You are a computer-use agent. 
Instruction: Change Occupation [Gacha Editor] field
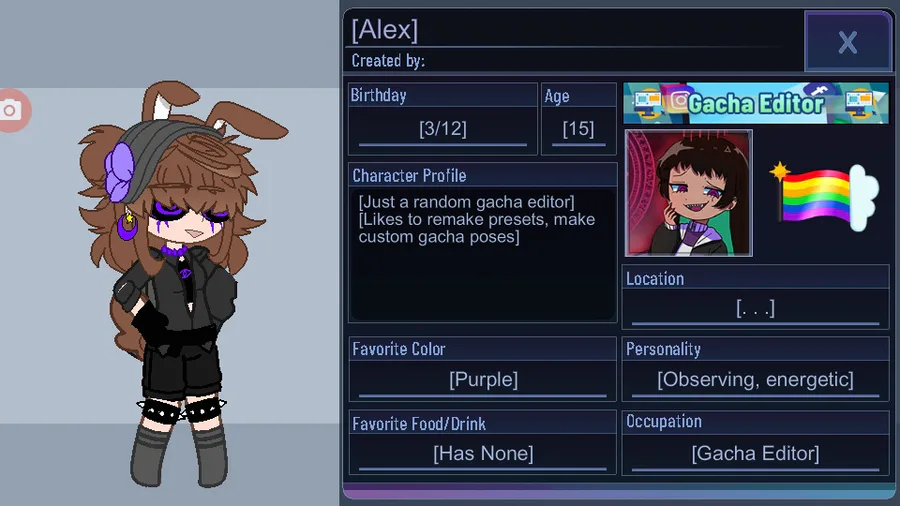[755, 453]
